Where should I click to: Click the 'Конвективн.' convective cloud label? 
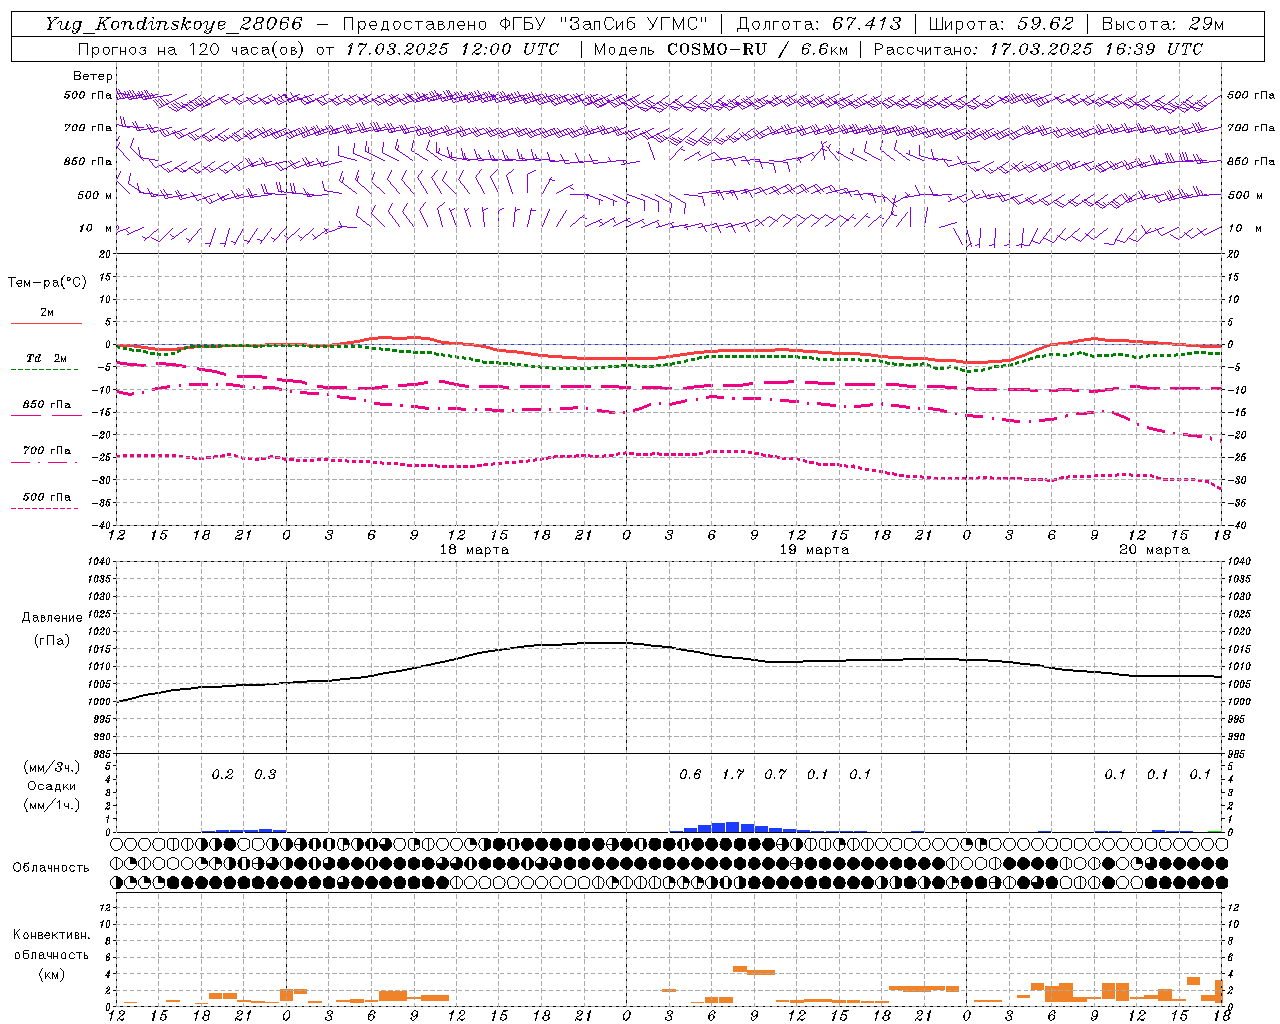click(51, 934)
